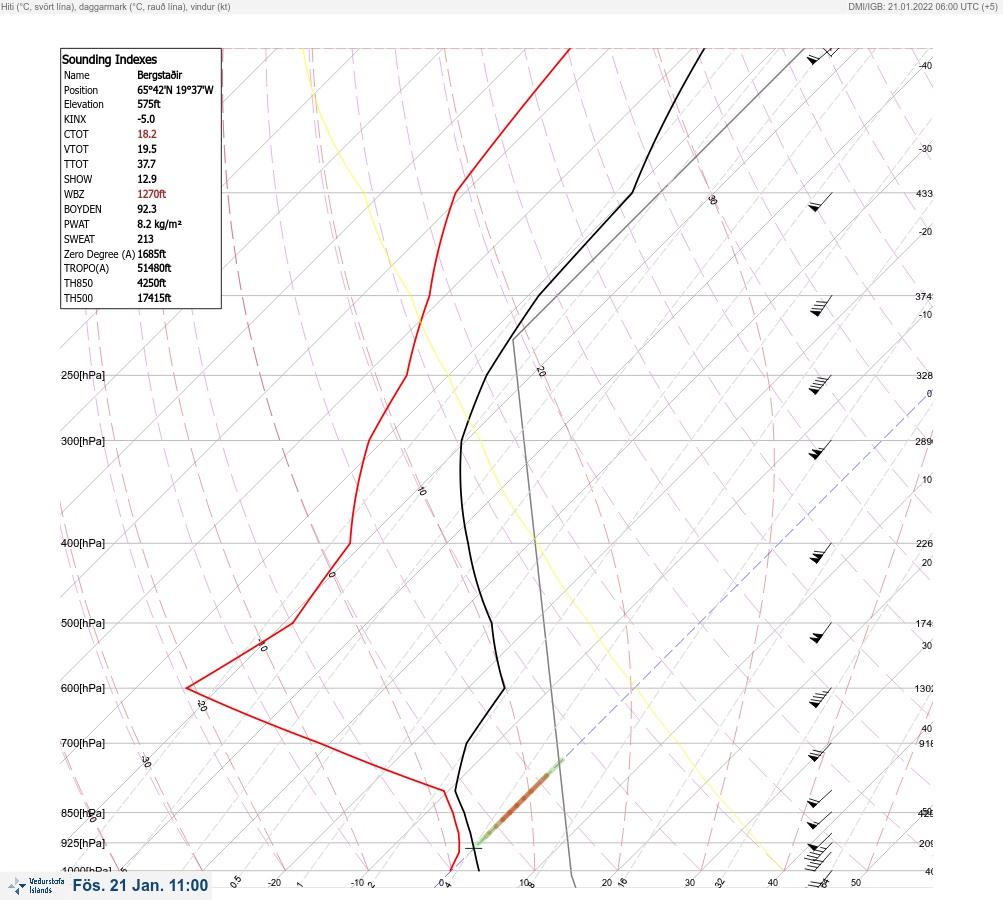The image size is (1003, 900).
Task: Click the 'Fös. 21 Jan. 11:00' date label
Action: (x=140, y=885)
